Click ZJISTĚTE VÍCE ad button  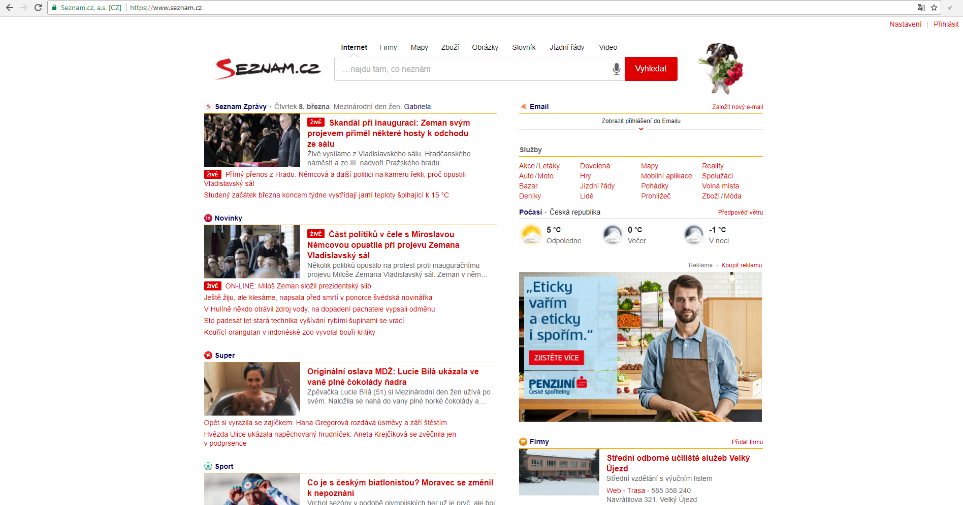tap(556, 358)
